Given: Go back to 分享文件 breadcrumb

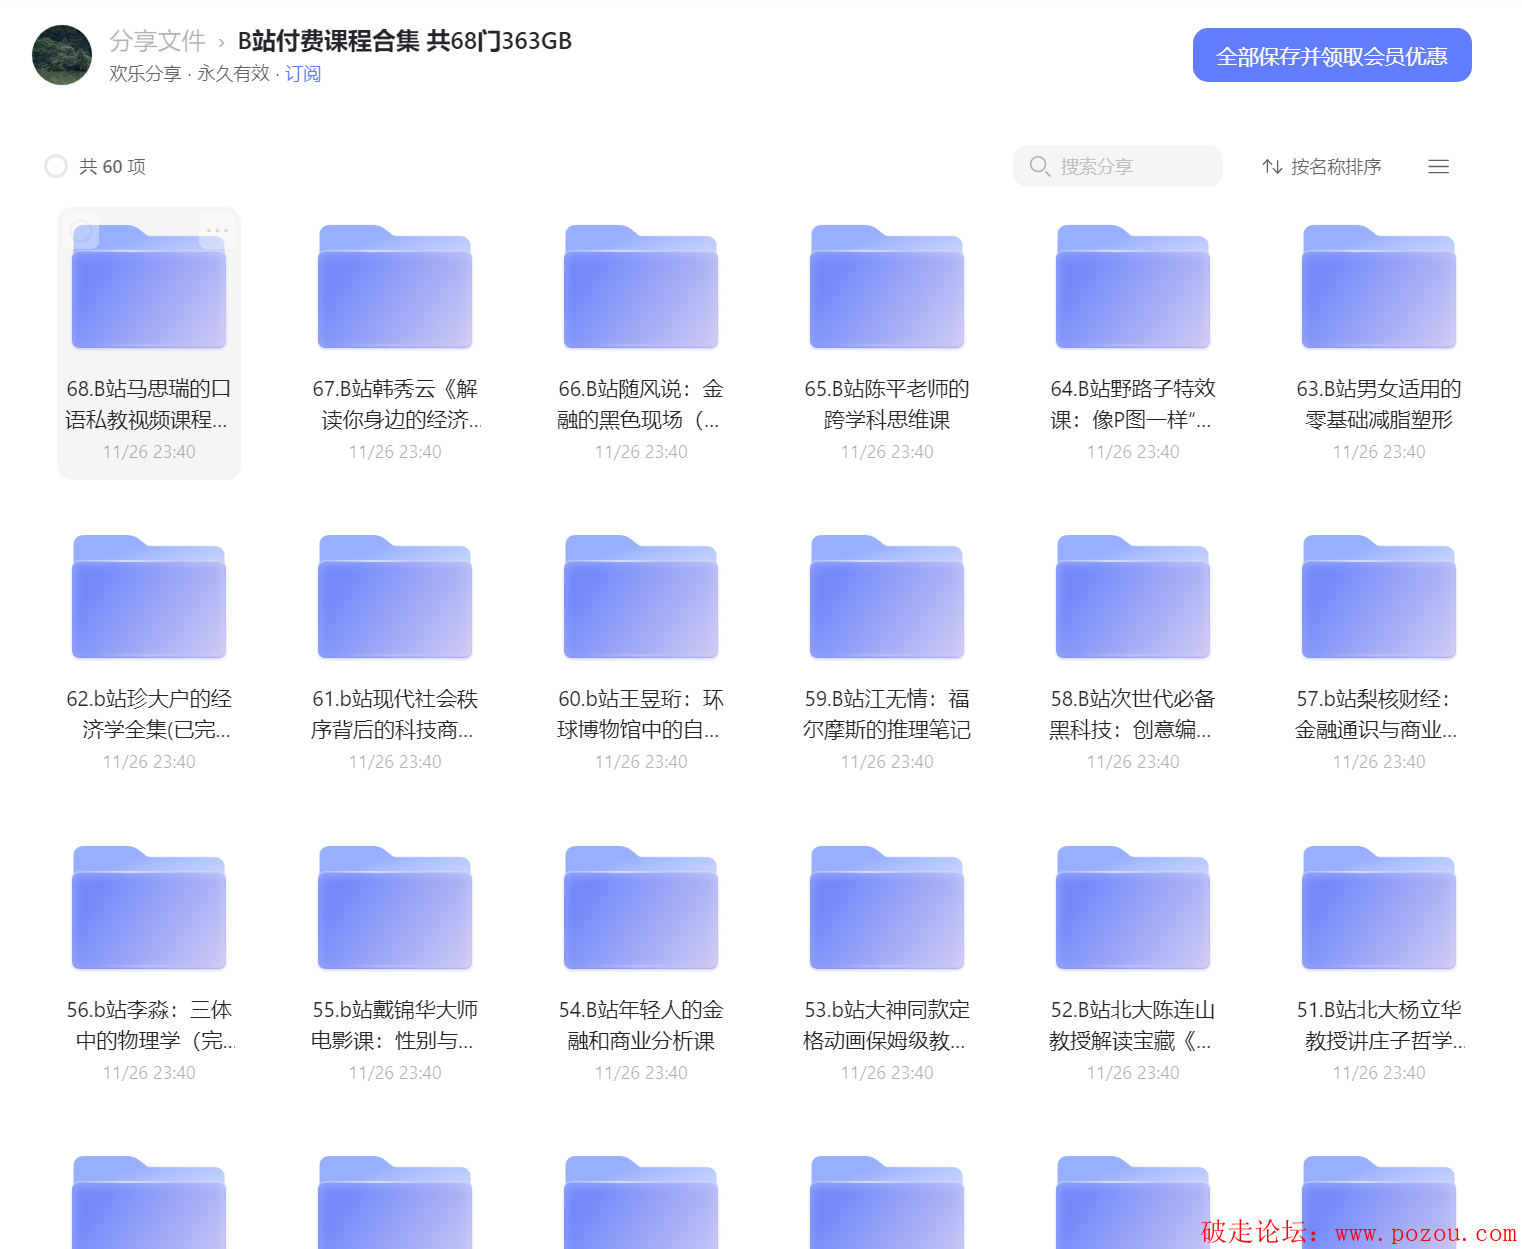Looking at the screenshot, I should click(x=157, y=41).
